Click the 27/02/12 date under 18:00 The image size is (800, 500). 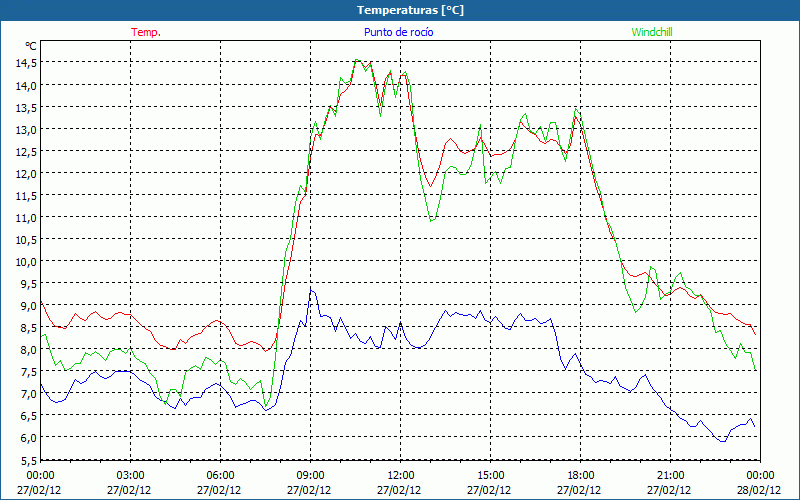tap(579, 490)
